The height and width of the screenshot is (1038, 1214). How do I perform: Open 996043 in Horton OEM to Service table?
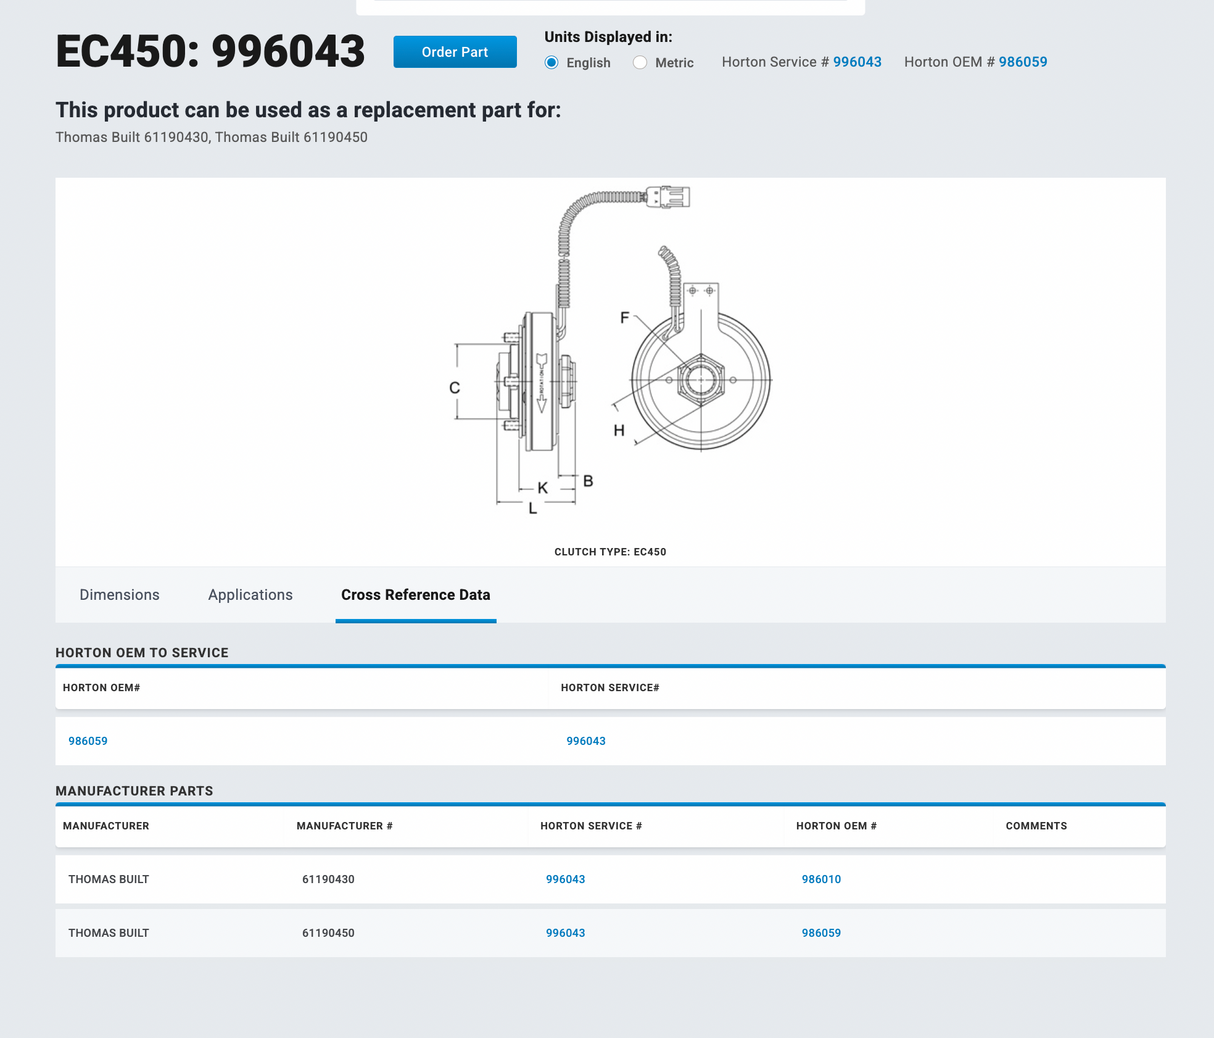click(x=586, y=741)
